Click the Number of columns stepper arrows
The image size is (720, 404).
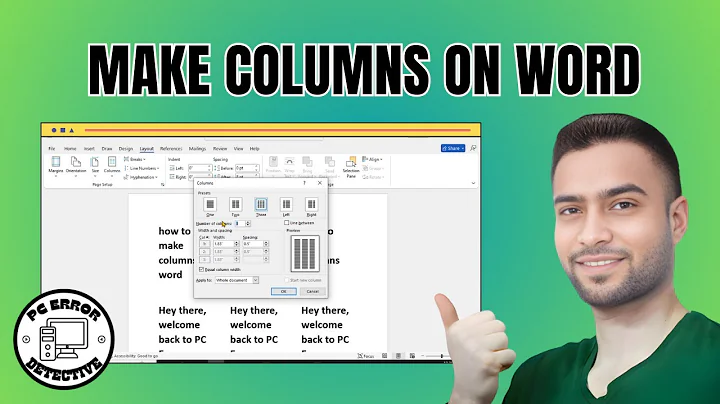tap(248, 224)
